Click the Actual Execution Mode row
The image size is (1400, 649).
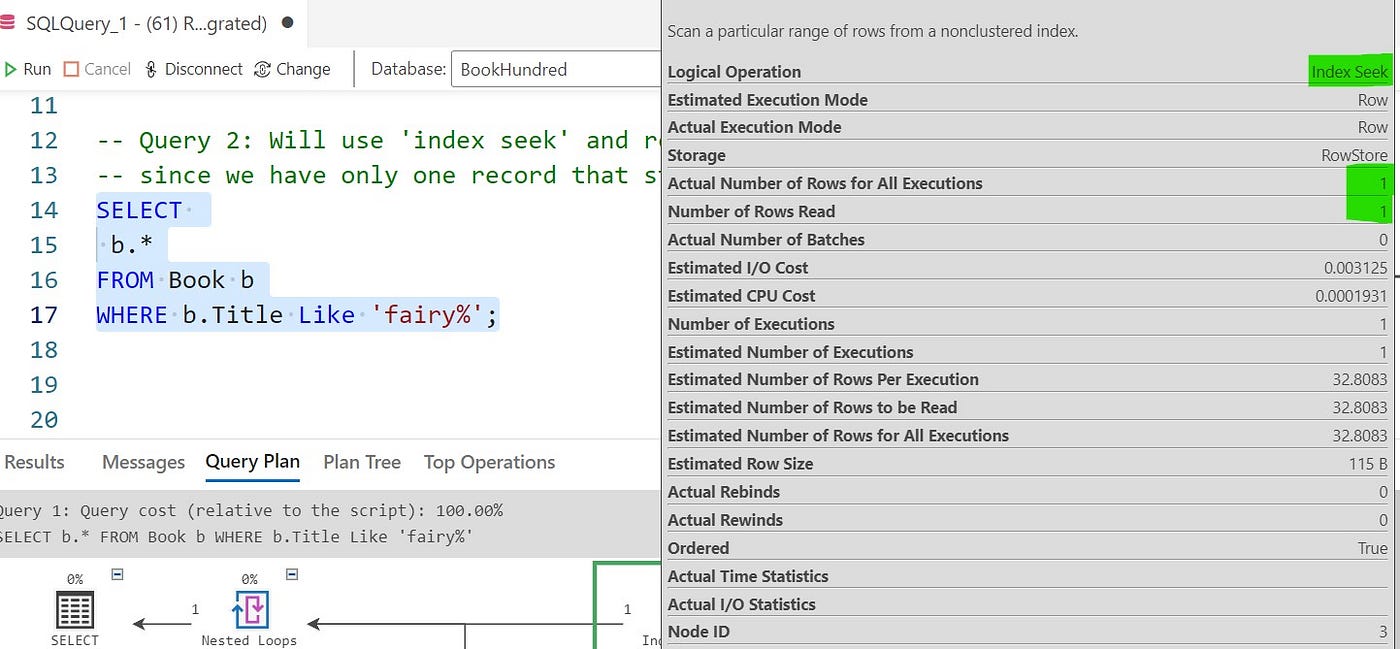tap(1028, 127)
